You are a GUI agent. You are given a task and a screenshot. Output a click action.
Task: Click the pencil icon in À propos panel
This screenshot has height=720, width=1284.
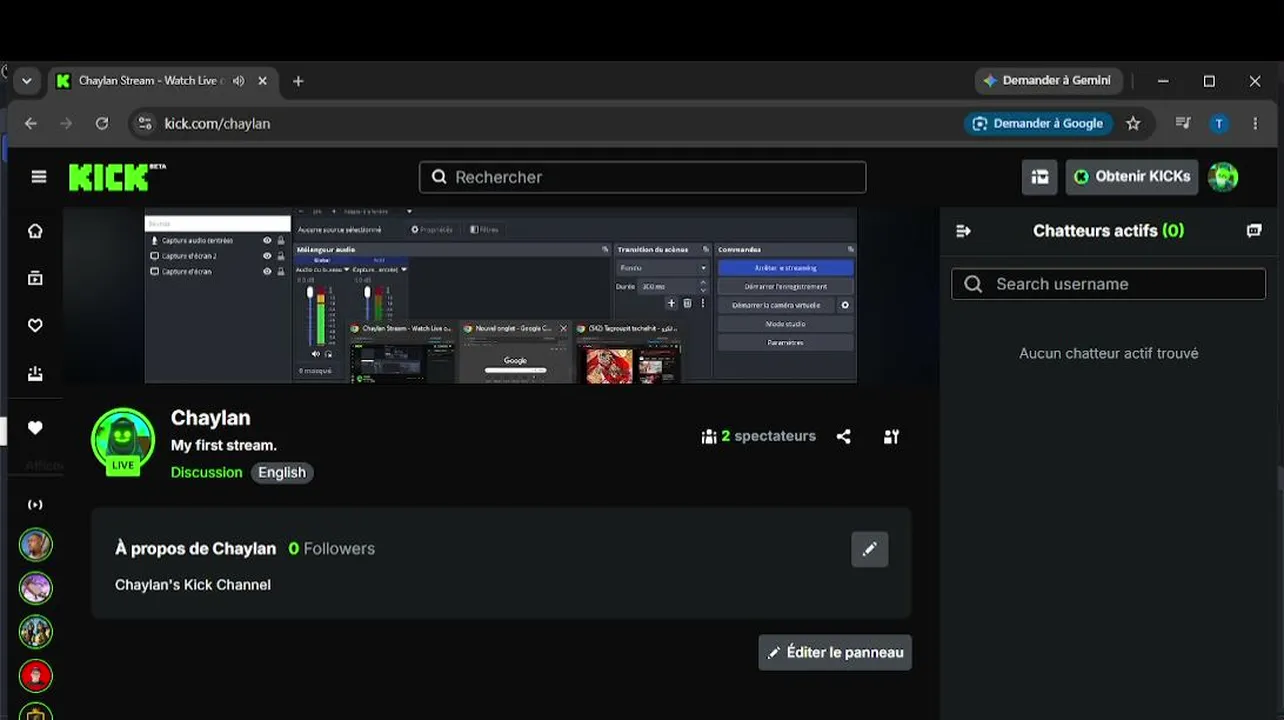click(870, 548)
